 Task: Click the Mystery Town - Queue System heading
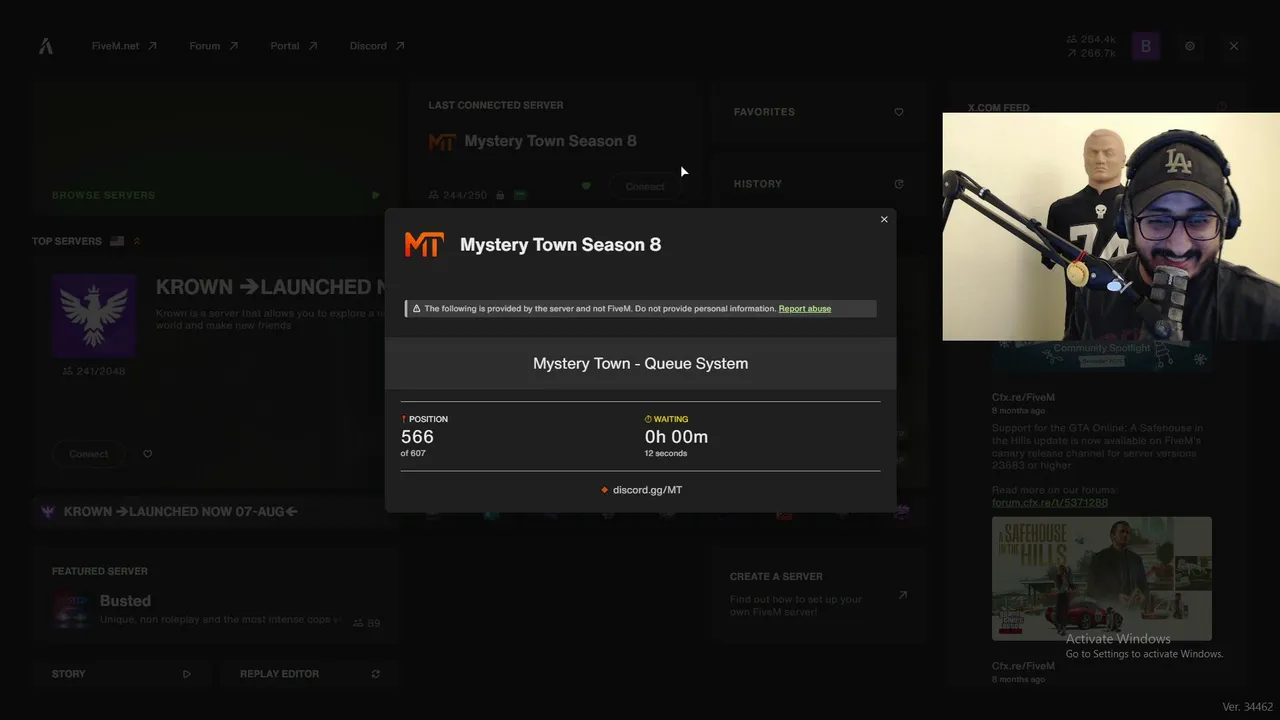[640, 363]
